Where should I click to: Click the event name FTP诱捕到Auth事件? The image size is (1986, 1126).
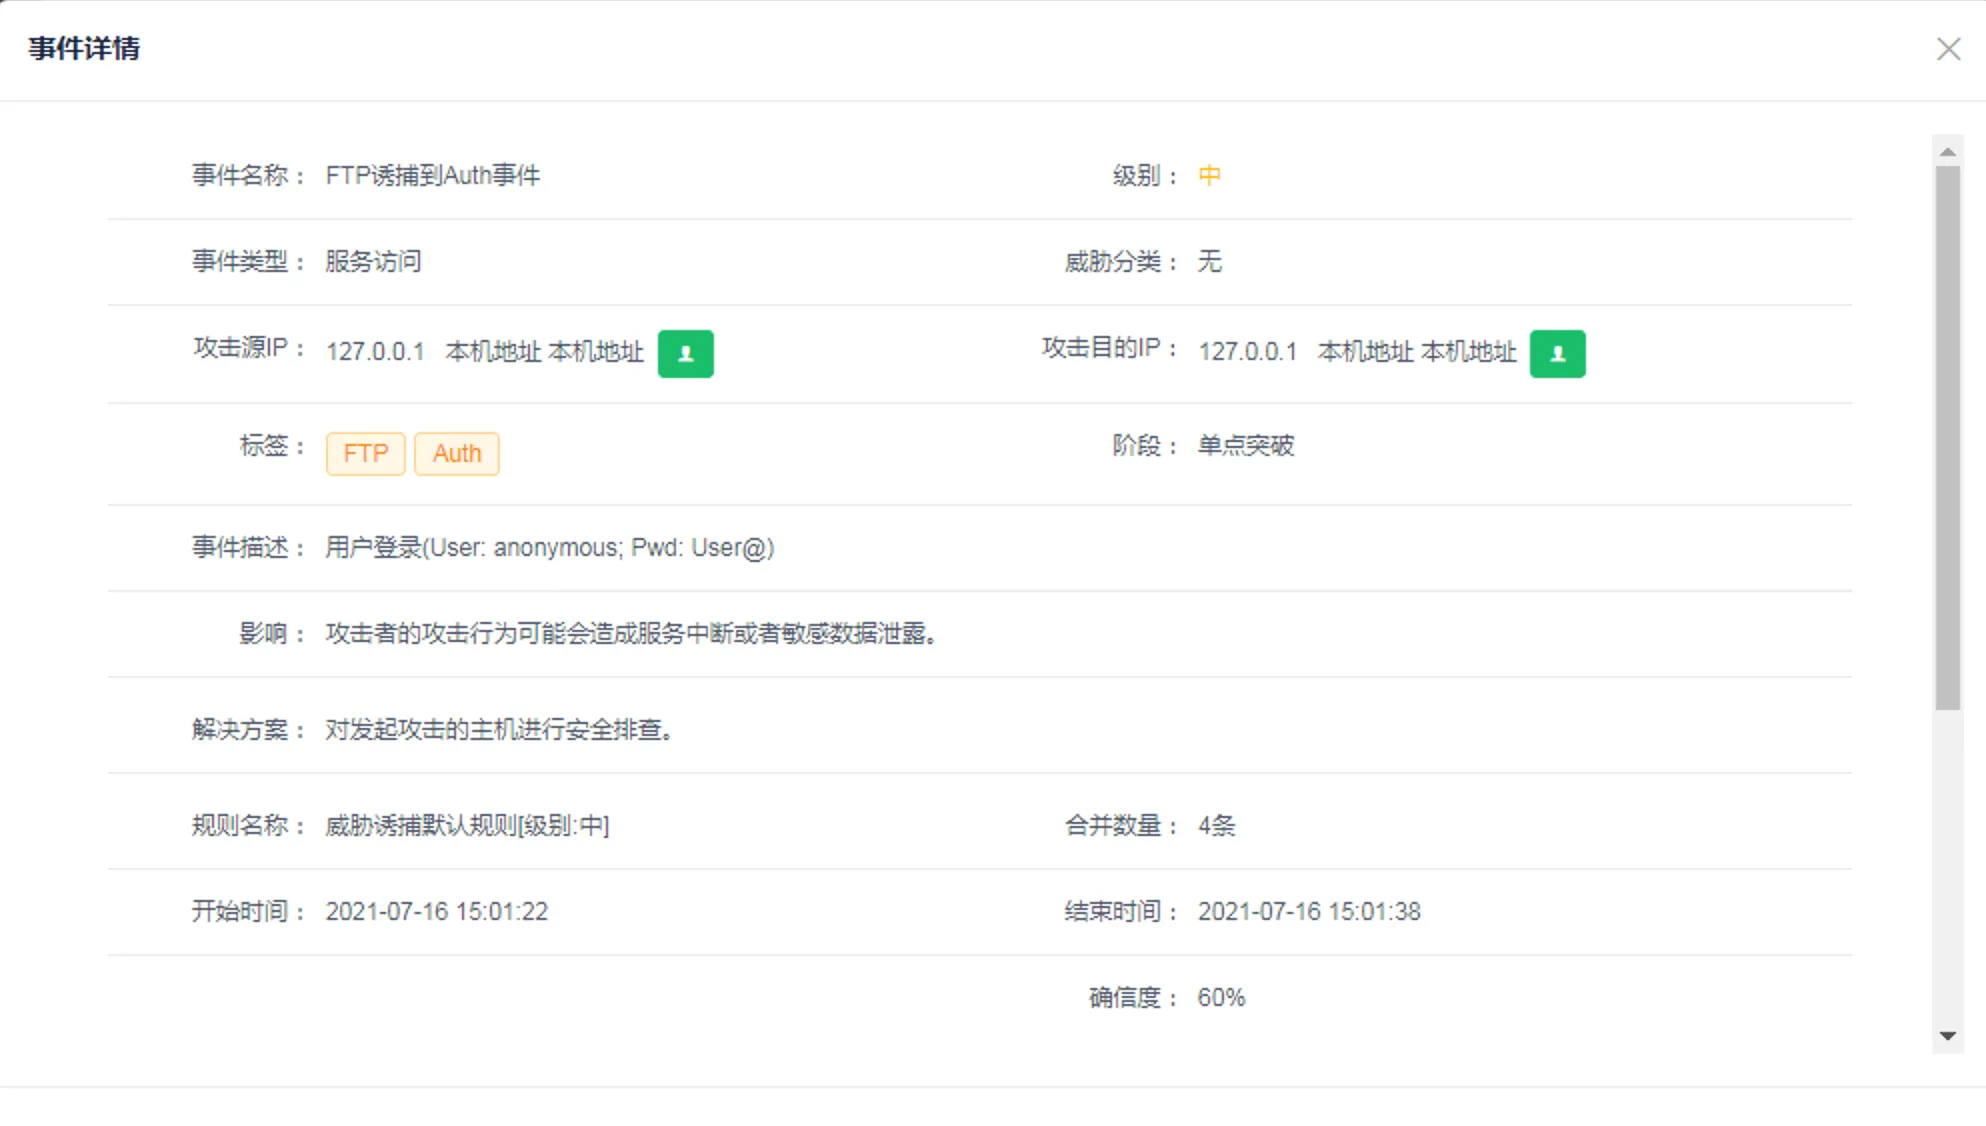[433, 176]
